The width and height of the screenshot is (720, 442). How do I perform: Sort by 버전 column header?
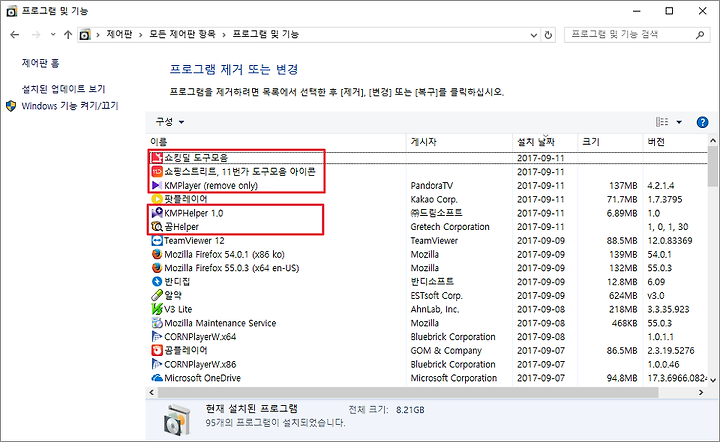click(675, 142)
